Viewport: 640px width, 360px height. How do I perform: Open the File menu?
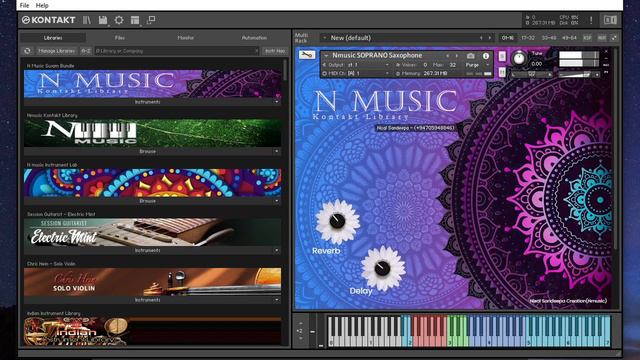coord(24,5)
